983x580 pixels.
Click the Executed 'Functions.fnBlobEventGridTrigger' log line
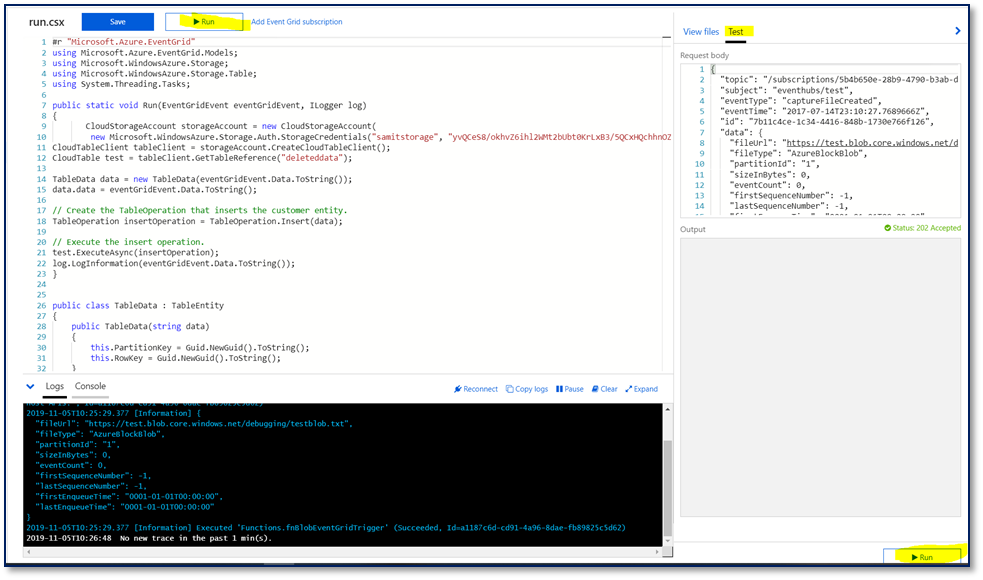pos(325,528)
